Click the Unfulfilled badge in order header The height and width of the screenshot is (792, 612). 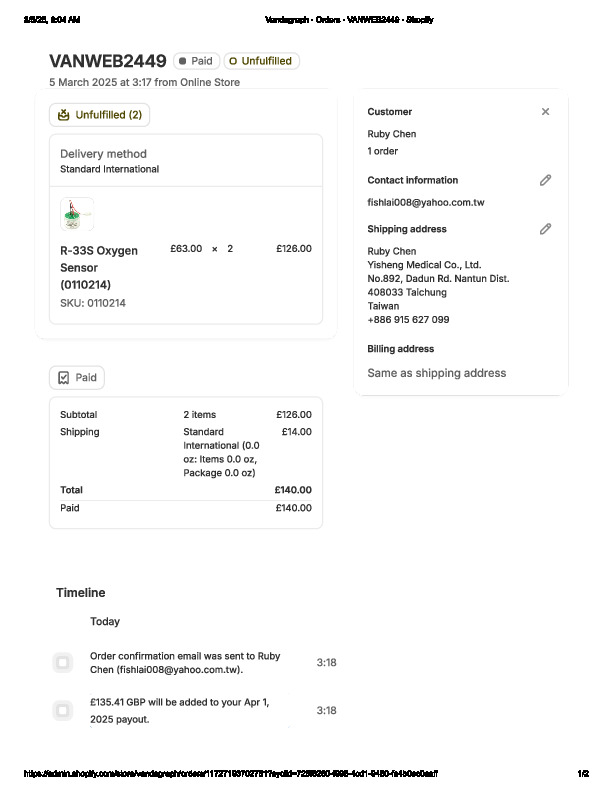[x=261, y=61]
